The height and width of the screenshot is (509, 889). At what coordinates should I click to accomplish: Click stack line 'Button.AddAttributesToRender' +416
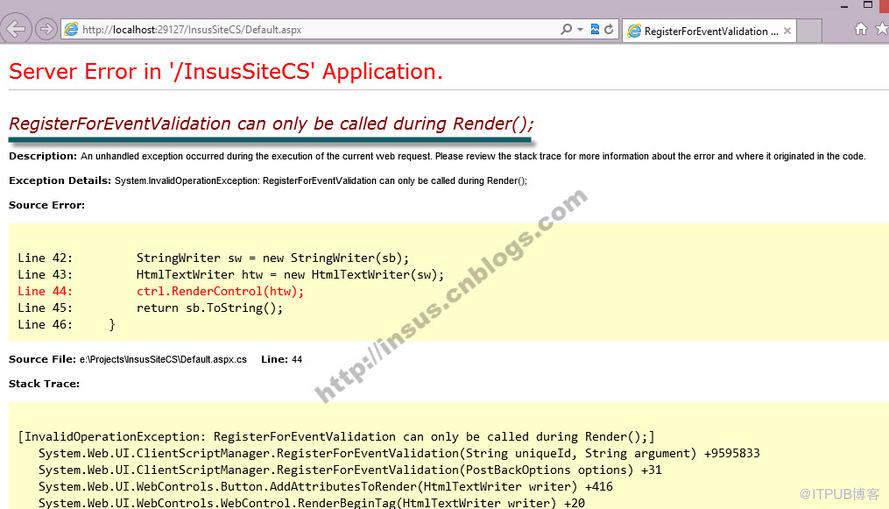[325, 486]
